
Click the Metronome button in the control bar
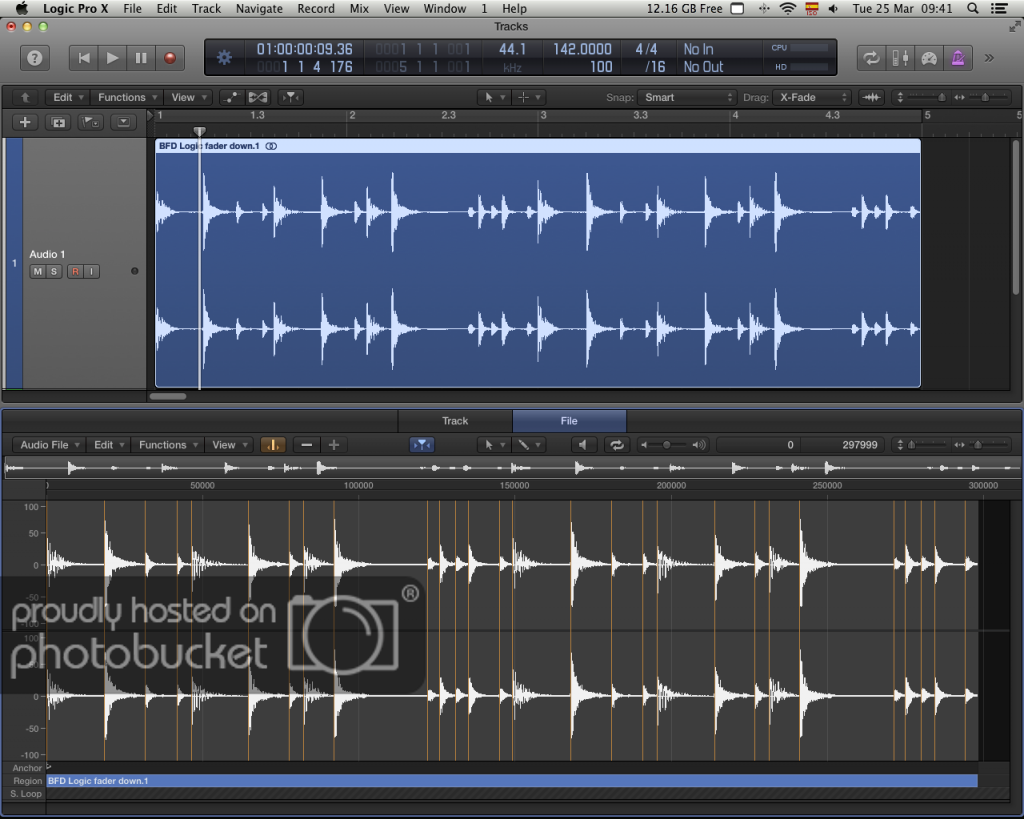point(957,58)
